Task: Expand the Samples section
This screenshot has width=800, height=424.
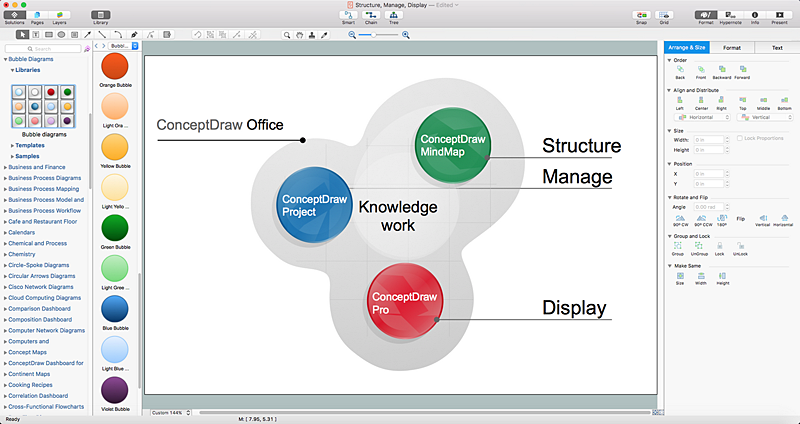Action: (x=12, y=156)
